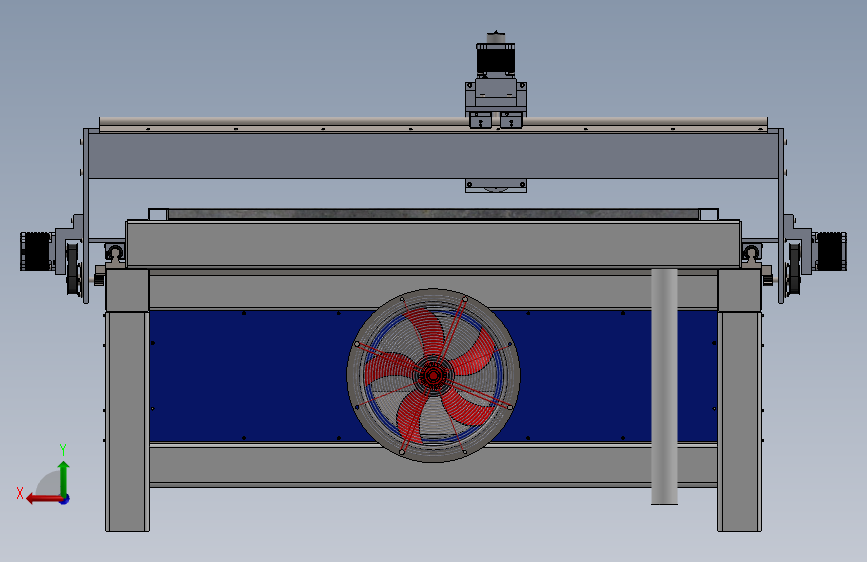Image resolution: width=867 pixels, height=562 pixels.
Task: Select the left black drive pulley wheel
Action: [72, 269]
